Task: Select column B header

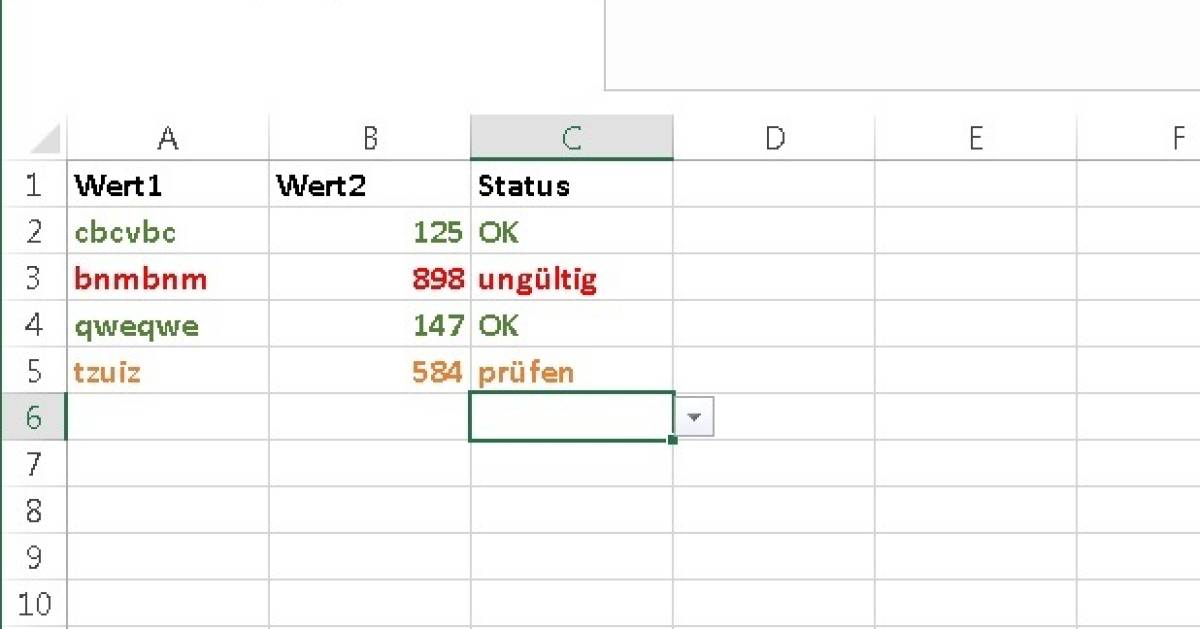Action: click(370, 139)
